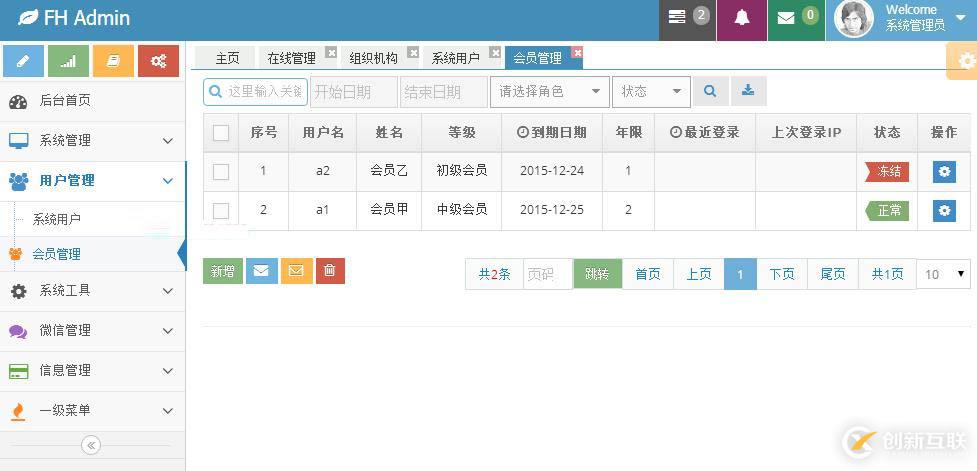Click the red 冻结 status label

(887, 171)
